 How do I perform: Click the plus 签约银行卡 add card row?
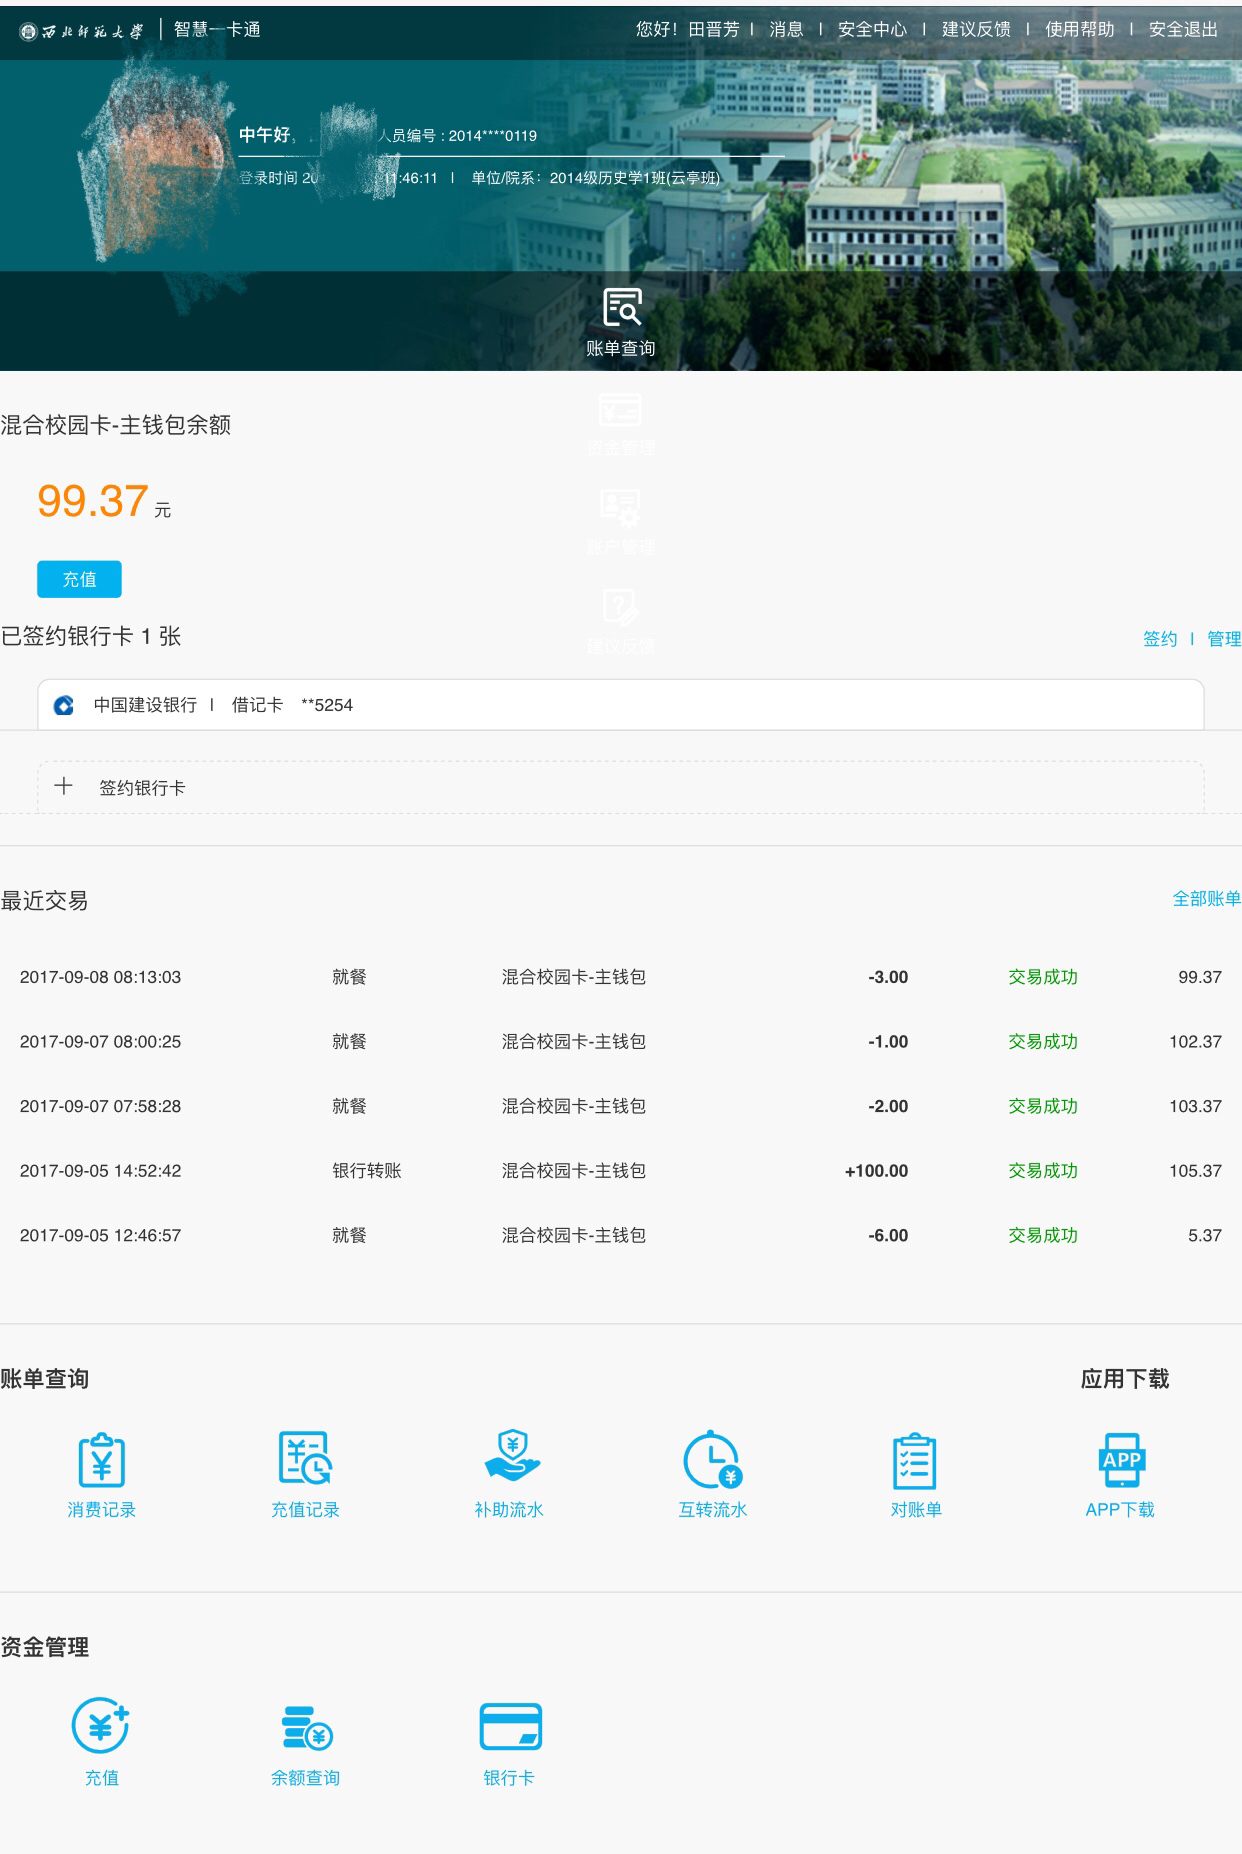[620, 787]
